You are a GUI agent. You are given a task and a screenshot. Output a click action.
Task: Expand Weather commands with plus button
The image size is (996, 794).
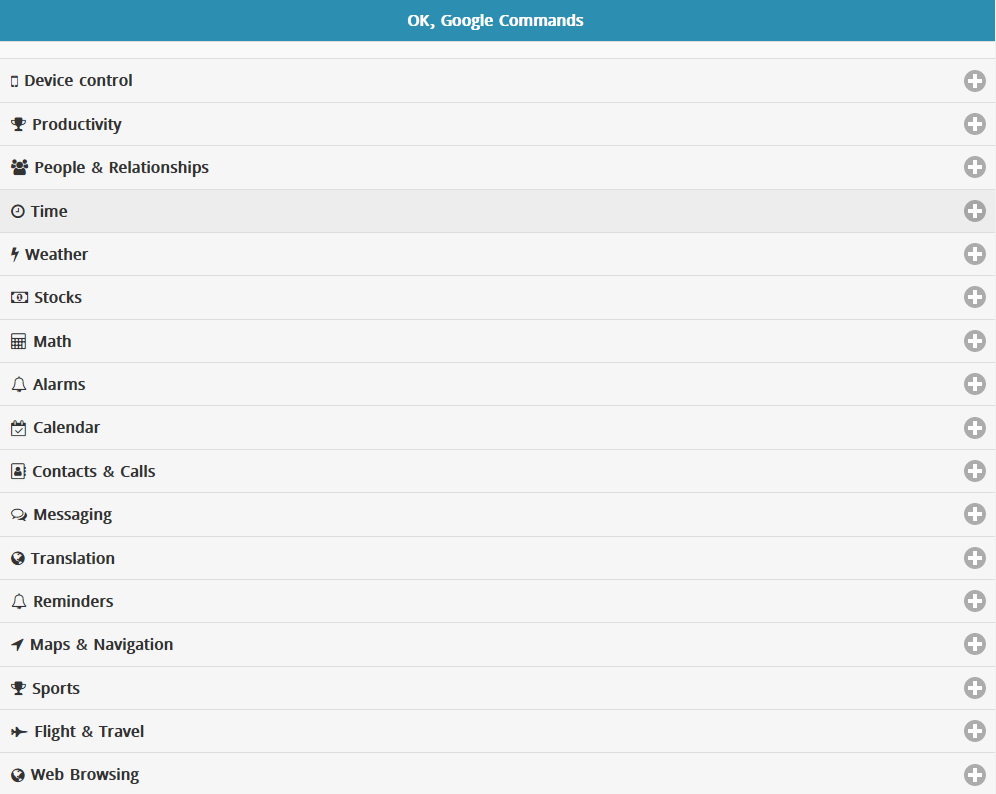[974, 254]
